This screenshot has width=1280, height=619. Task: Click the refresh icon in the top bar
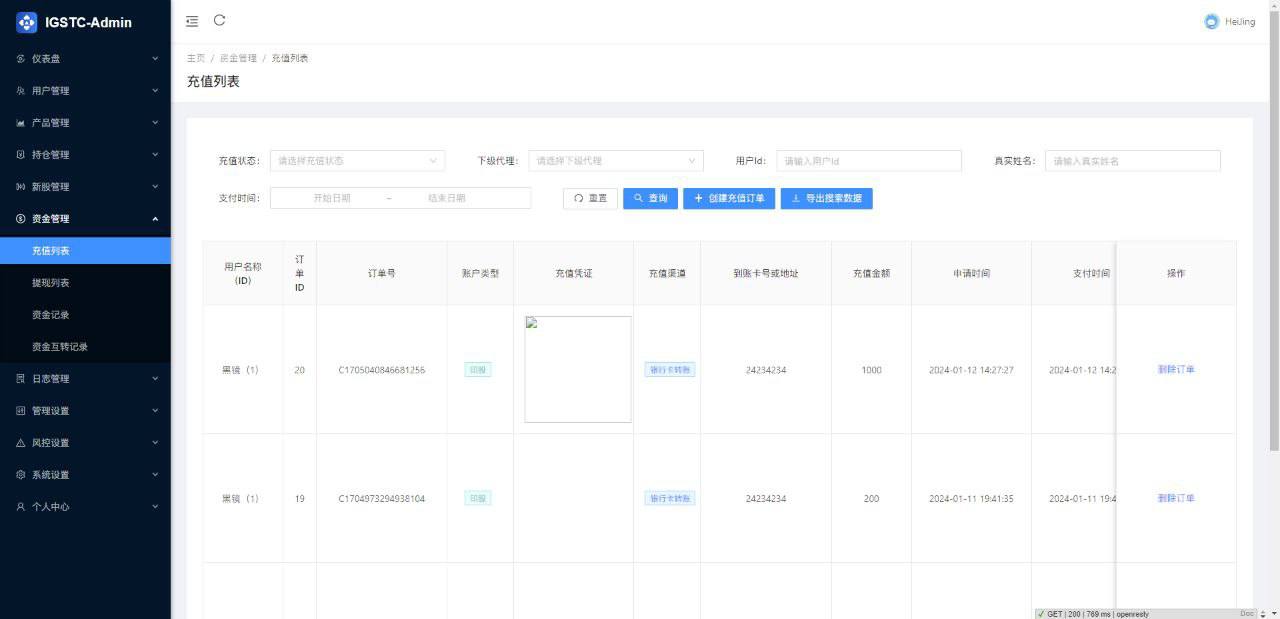(219, 20)
